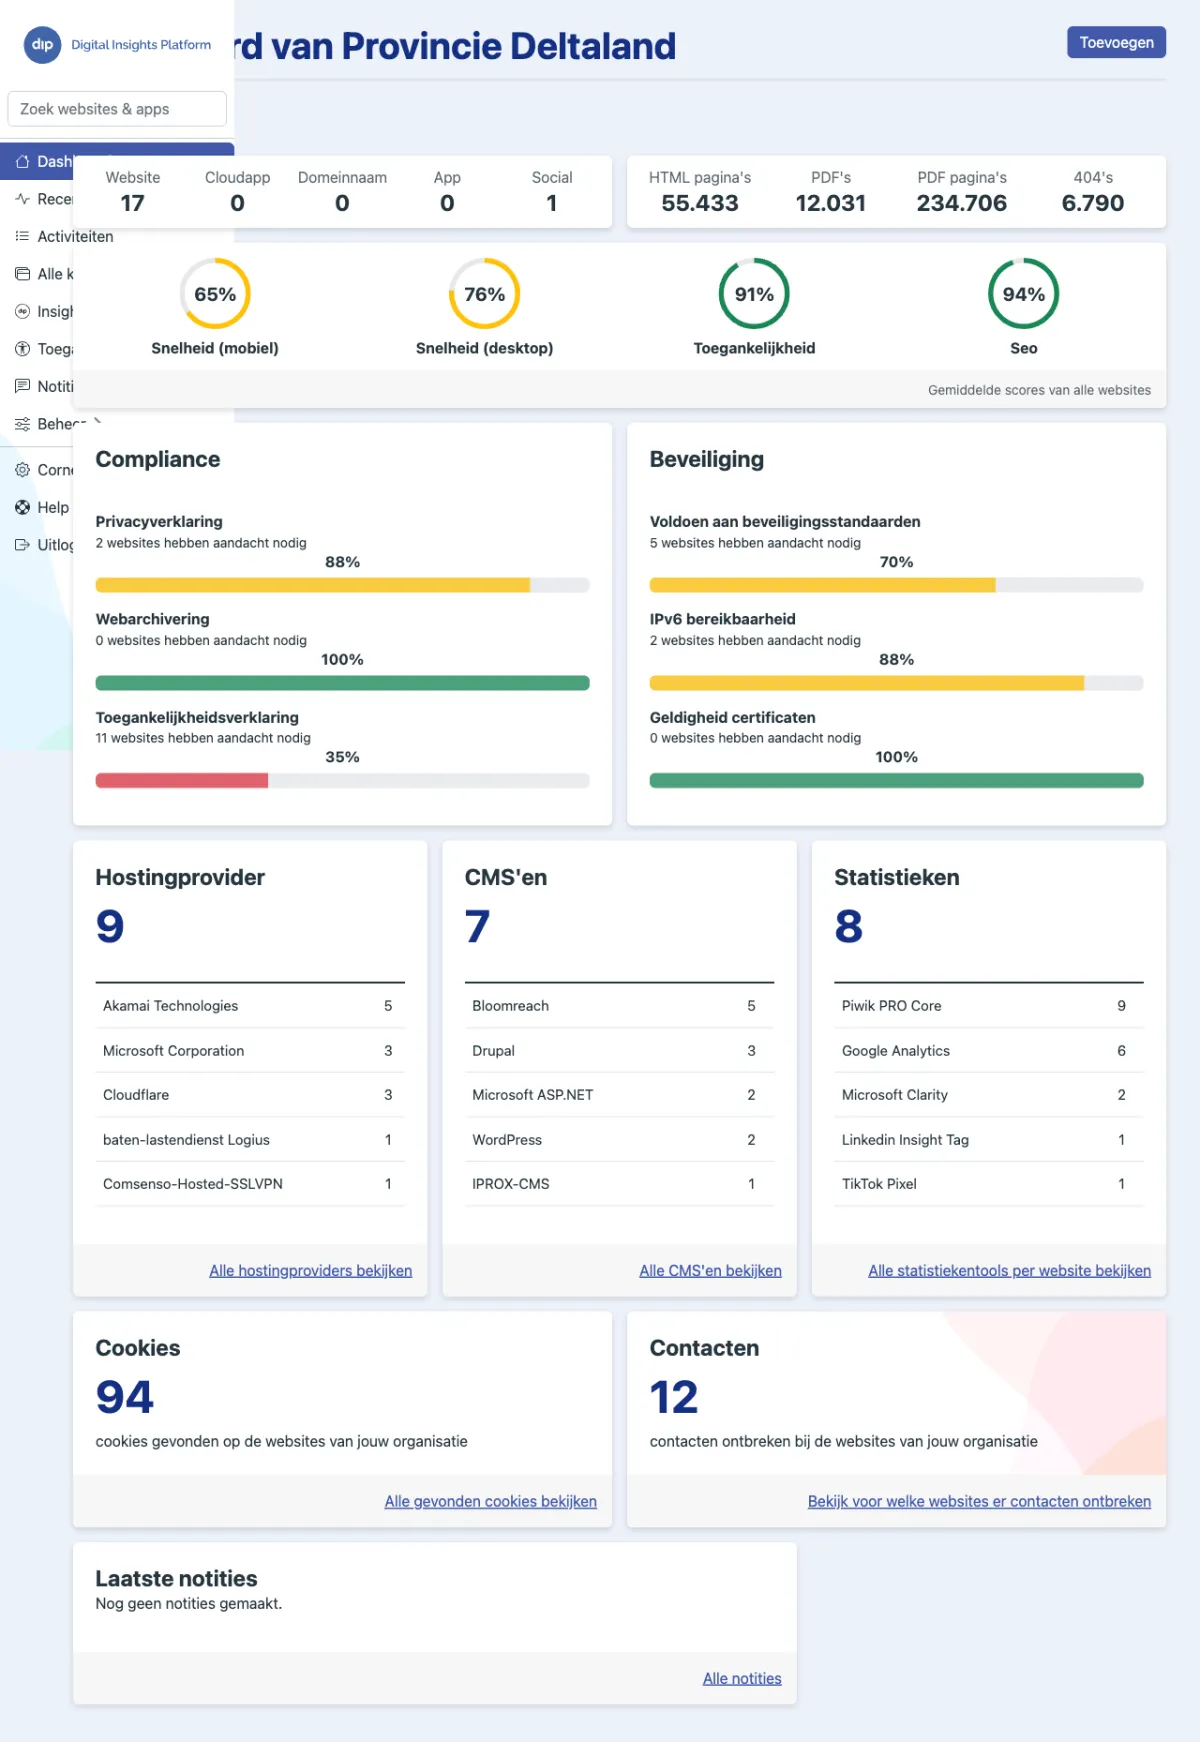The height and width of the screenshot is (1742, 1200).
Task: Click the Alle window icon in sidebar
Action: 22,274
